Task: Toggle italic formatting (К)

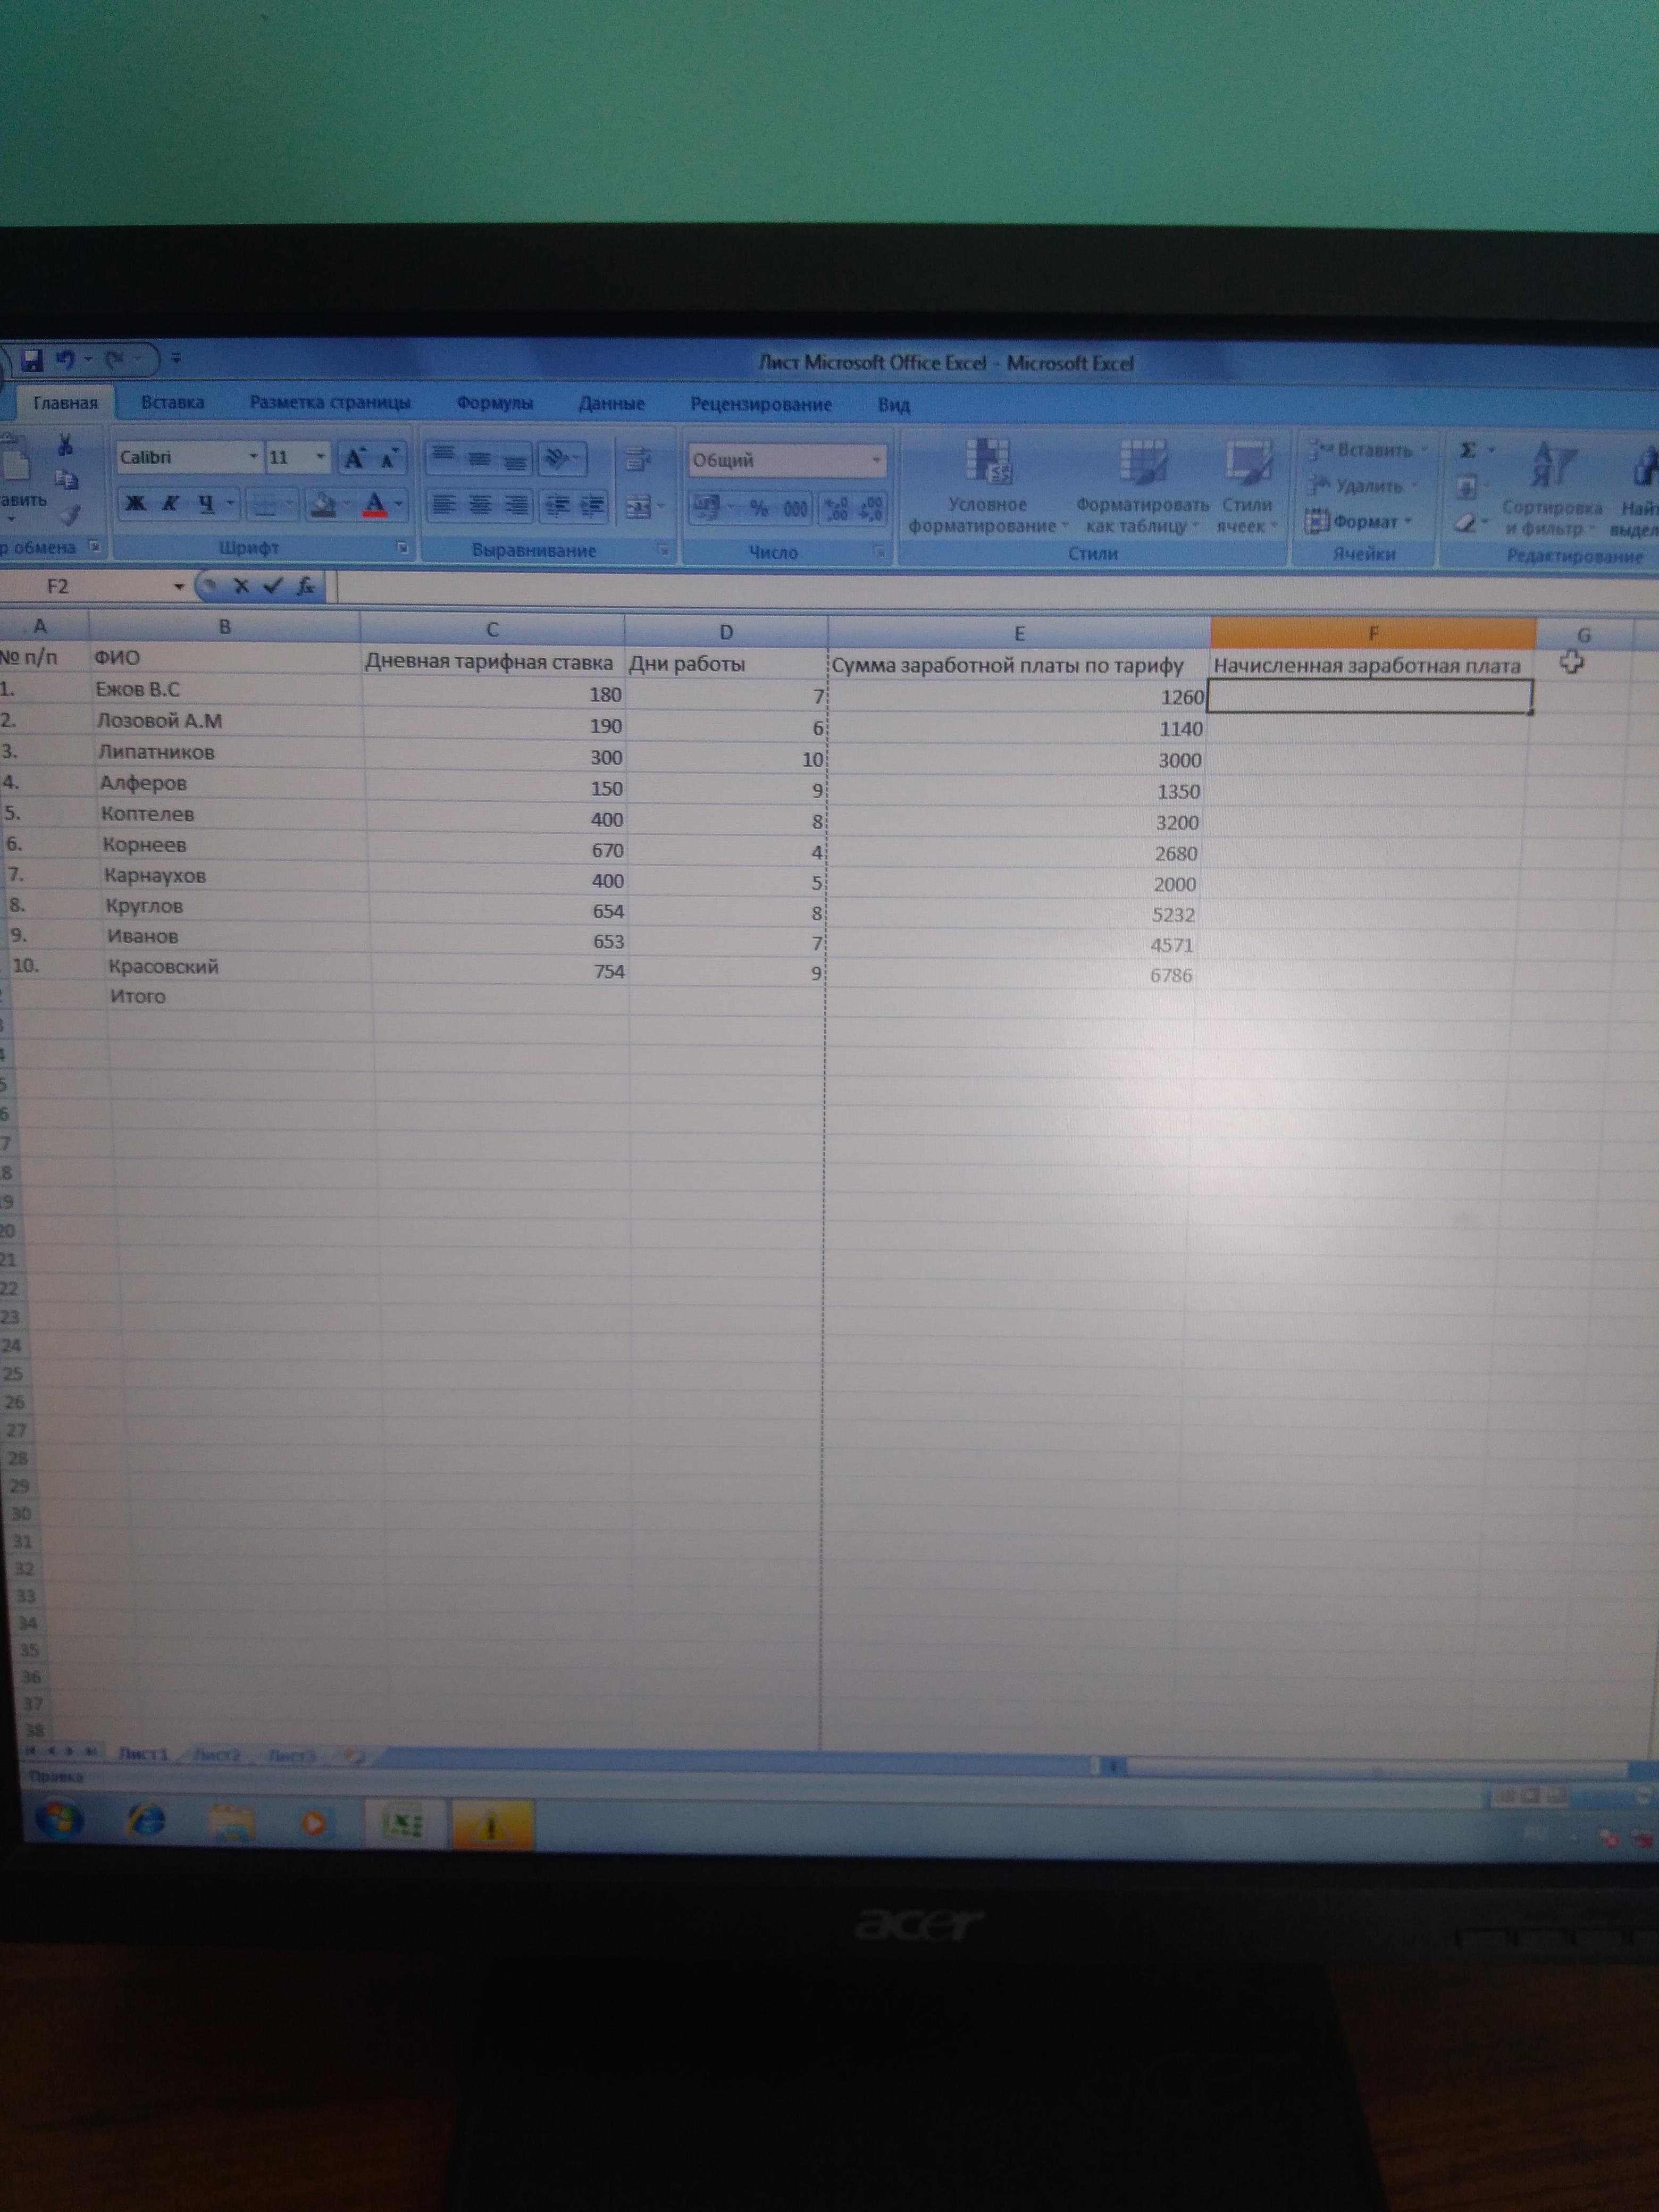Action: coord(170,503)
